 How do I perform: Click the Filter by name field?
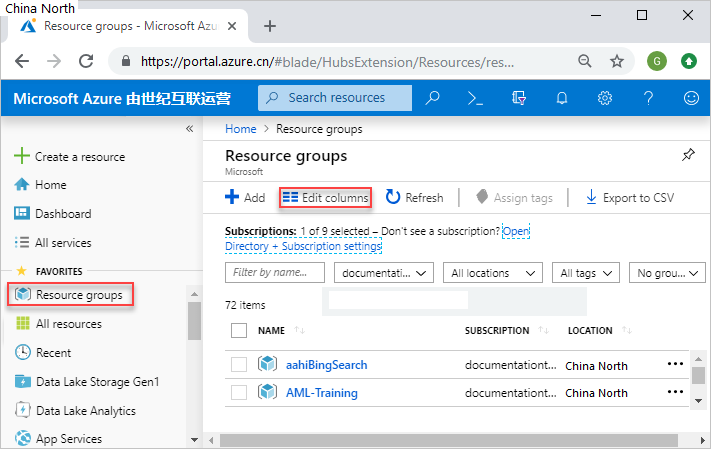(x=275, y=273)
